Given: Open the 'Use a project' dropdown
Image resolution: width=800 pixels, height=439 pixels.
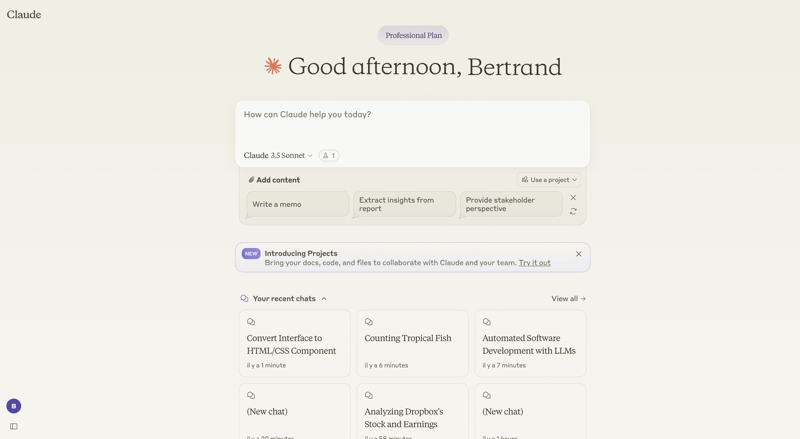Looking at the screenshot, I should point(549,180).
